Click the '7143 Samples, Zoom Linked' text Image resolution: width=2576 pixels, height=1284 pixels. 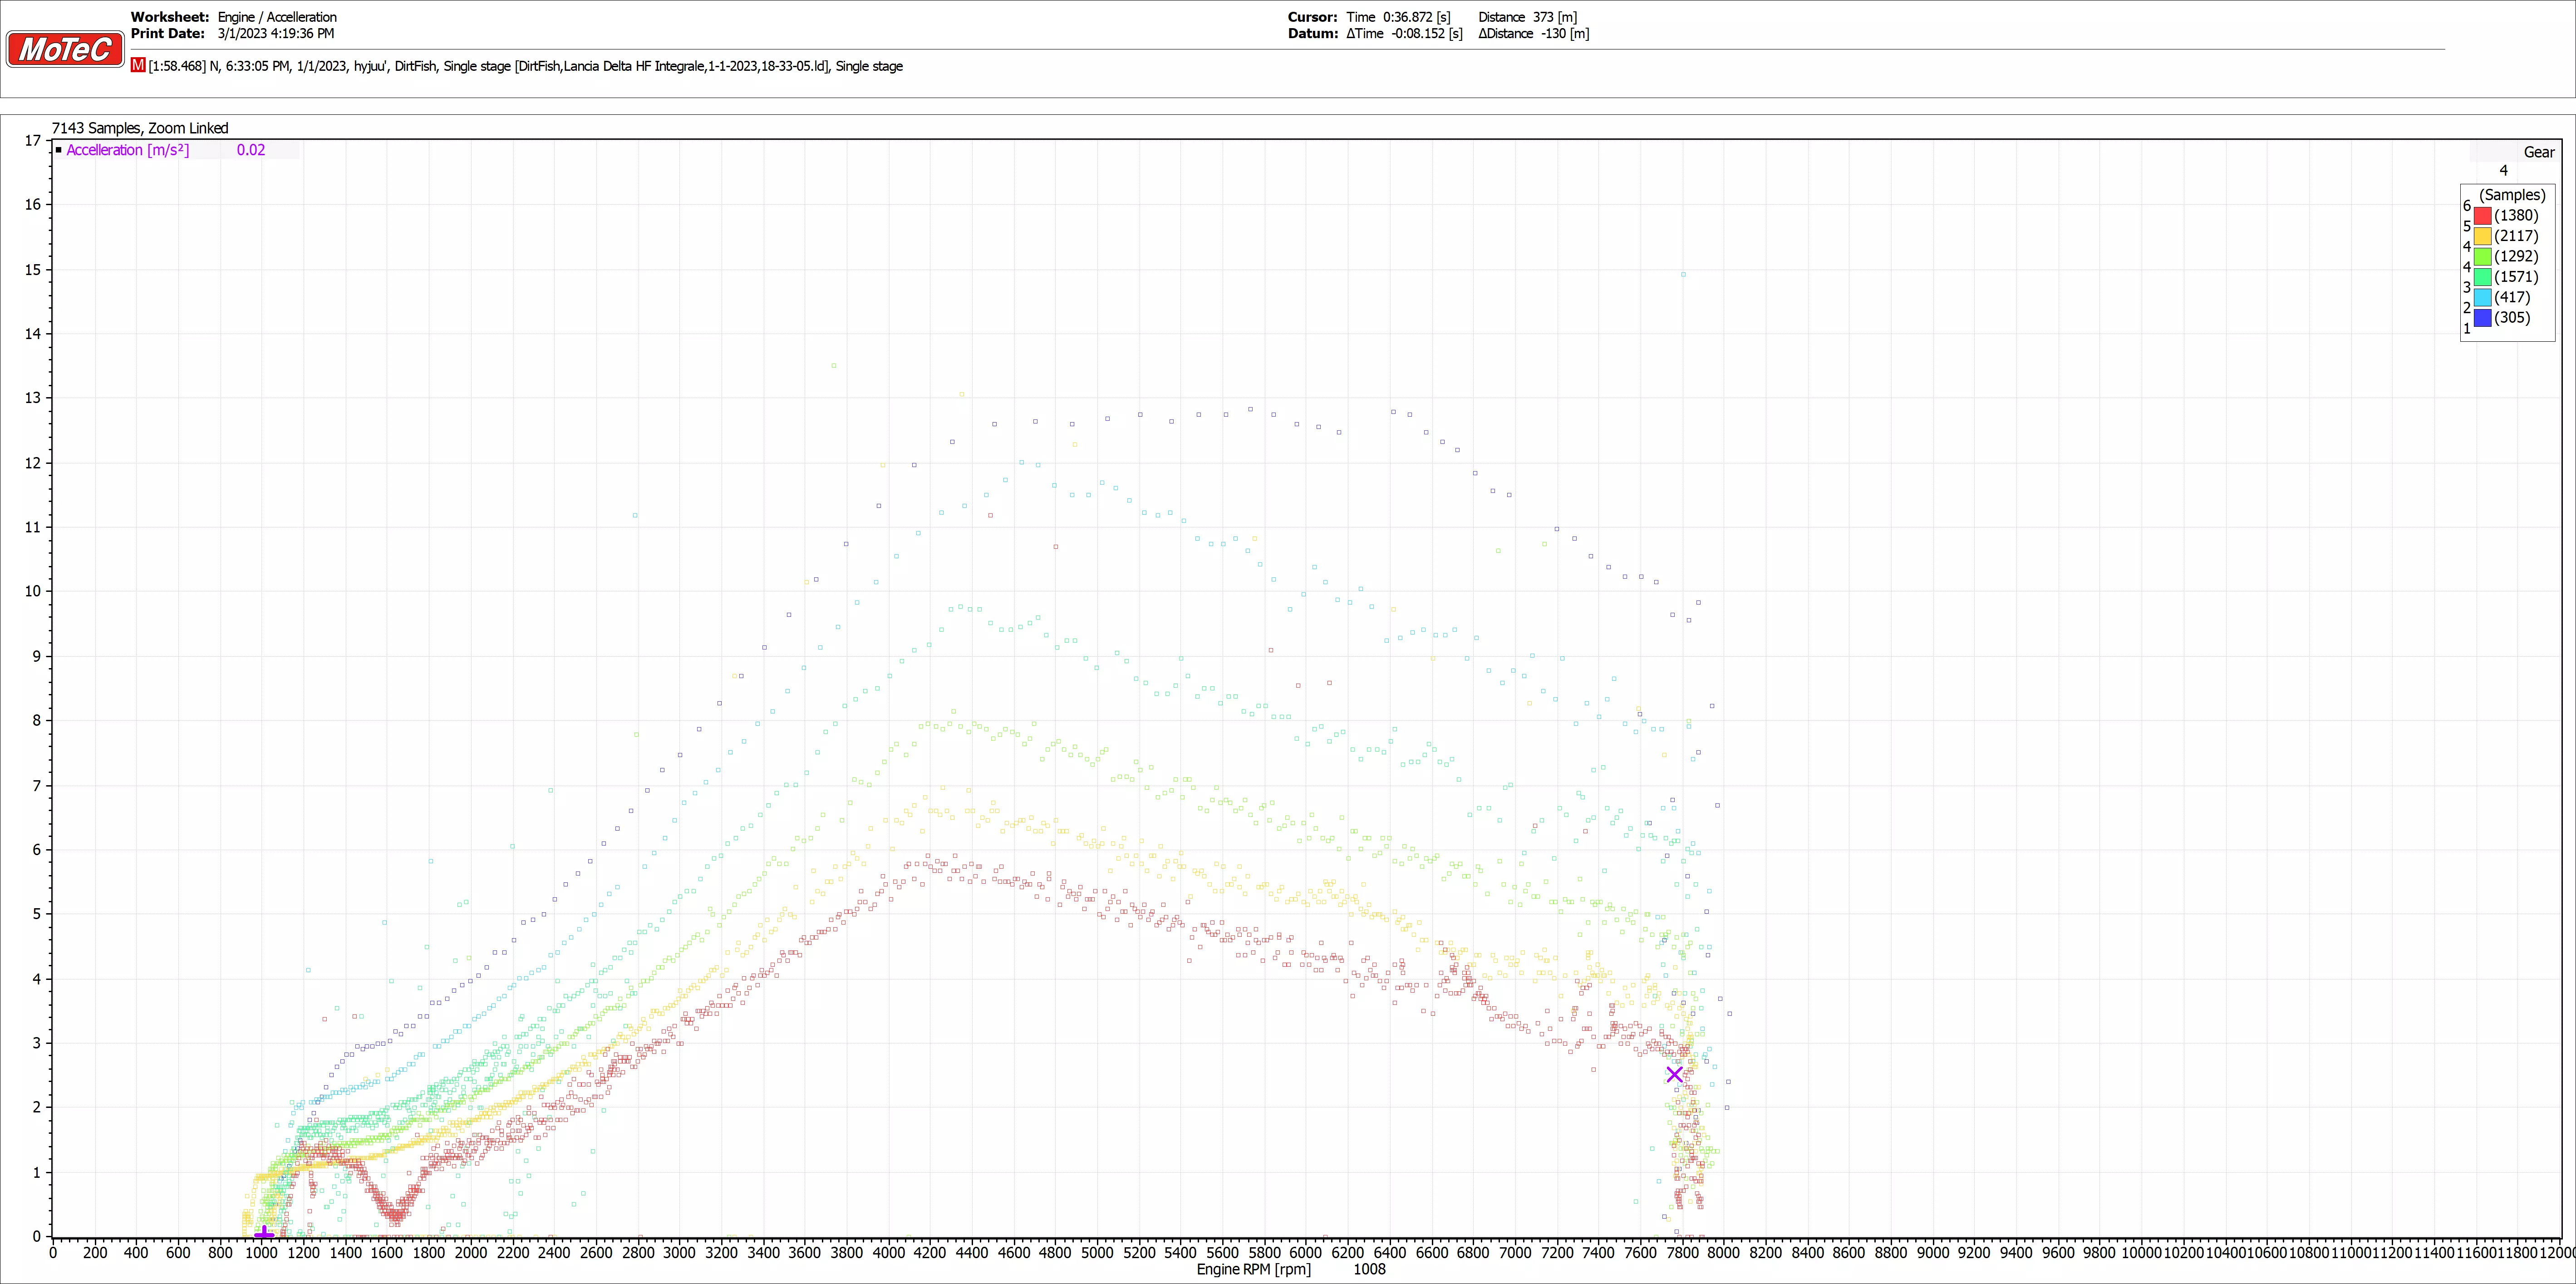click(140, 128)
